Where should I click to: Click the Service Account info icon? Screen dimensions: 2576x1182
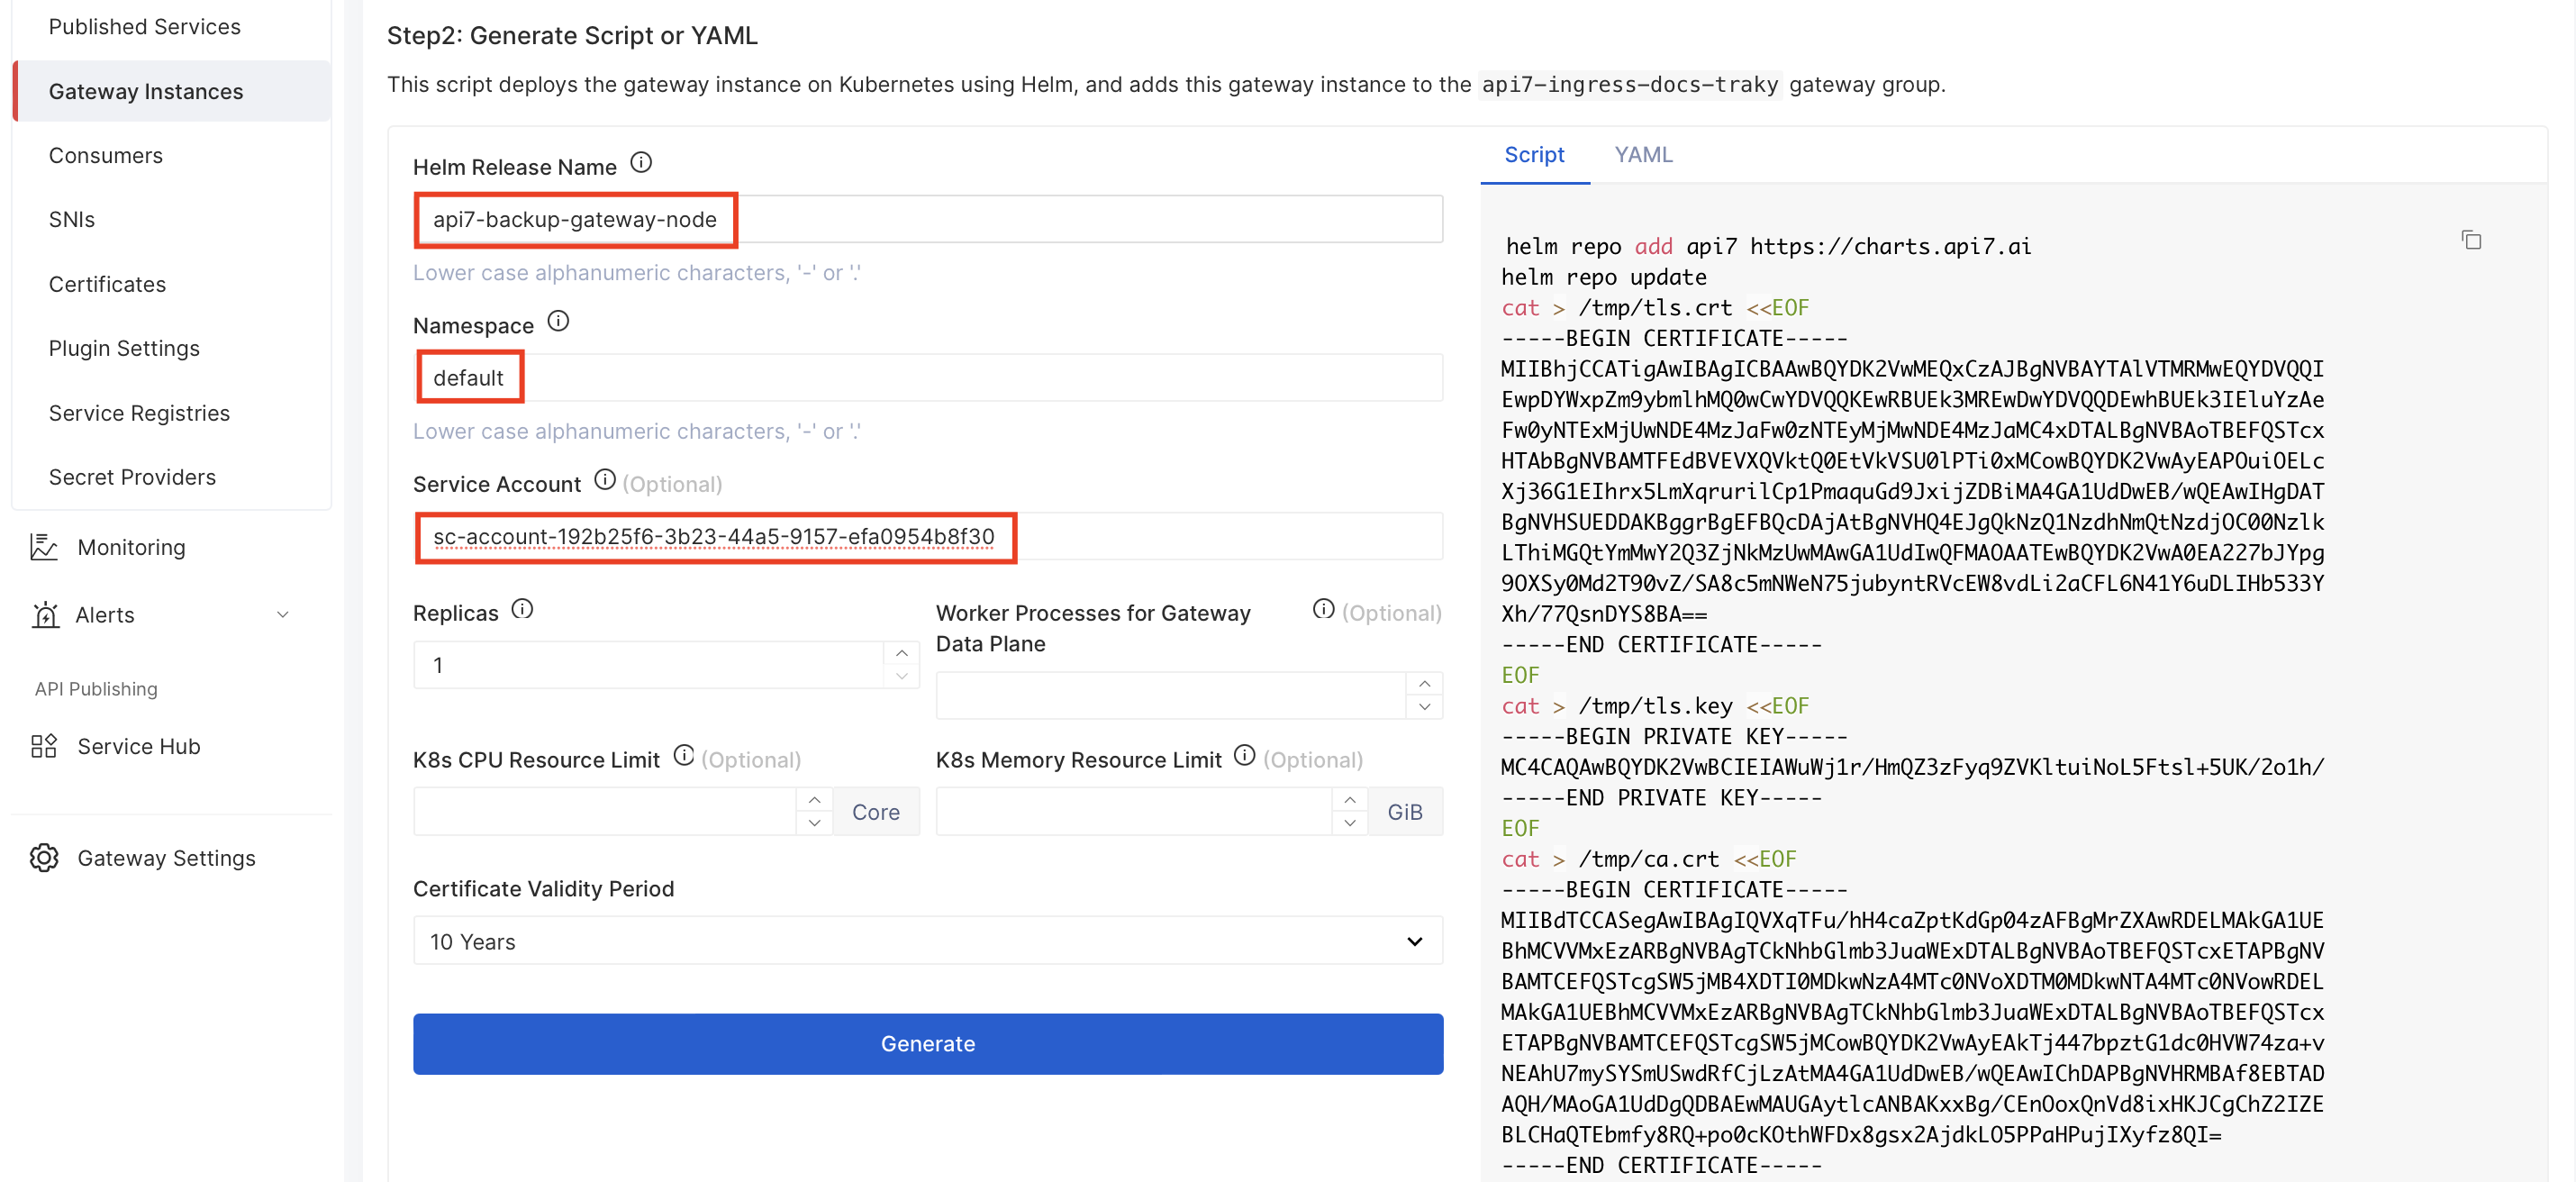pyautogui.click(x=605, y=480)
